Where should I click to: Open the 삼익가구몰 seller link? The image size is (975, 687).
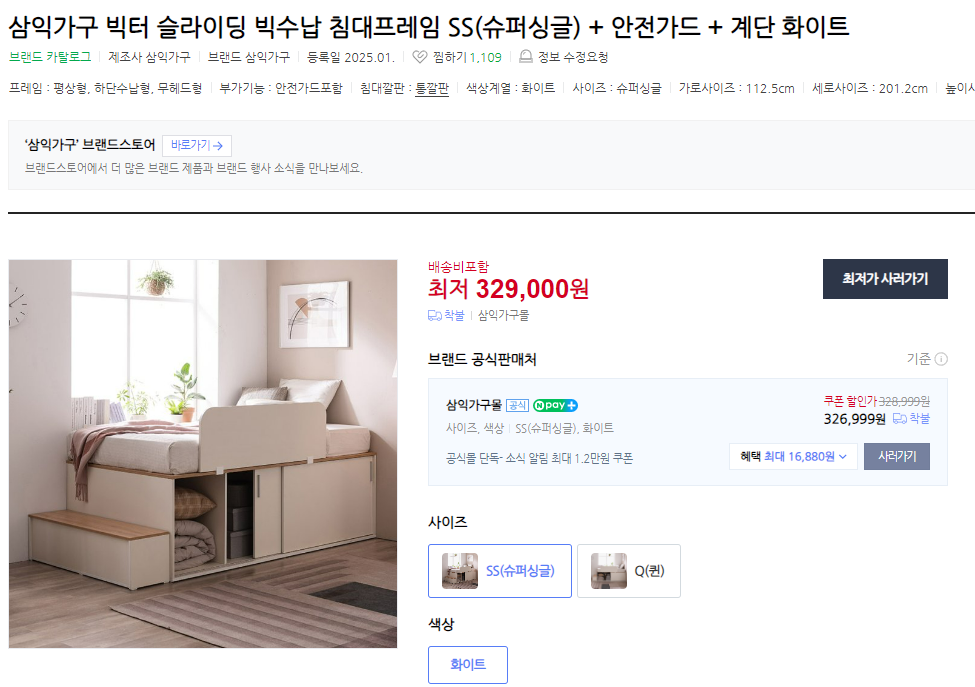pos(474,405)
